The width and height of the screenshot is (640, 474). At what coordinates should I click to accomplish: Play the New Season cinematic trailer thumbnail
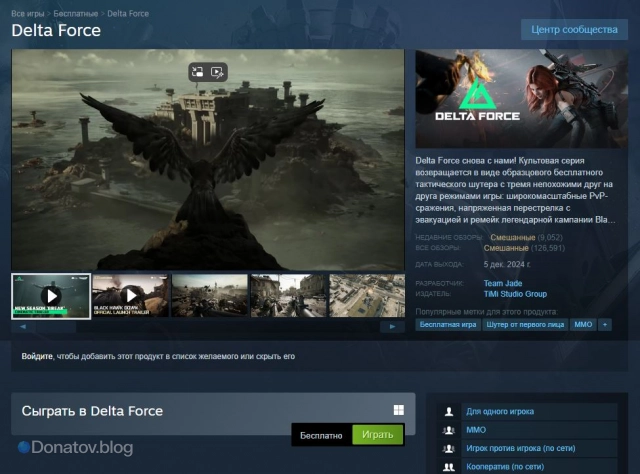[x=51, y=296]
